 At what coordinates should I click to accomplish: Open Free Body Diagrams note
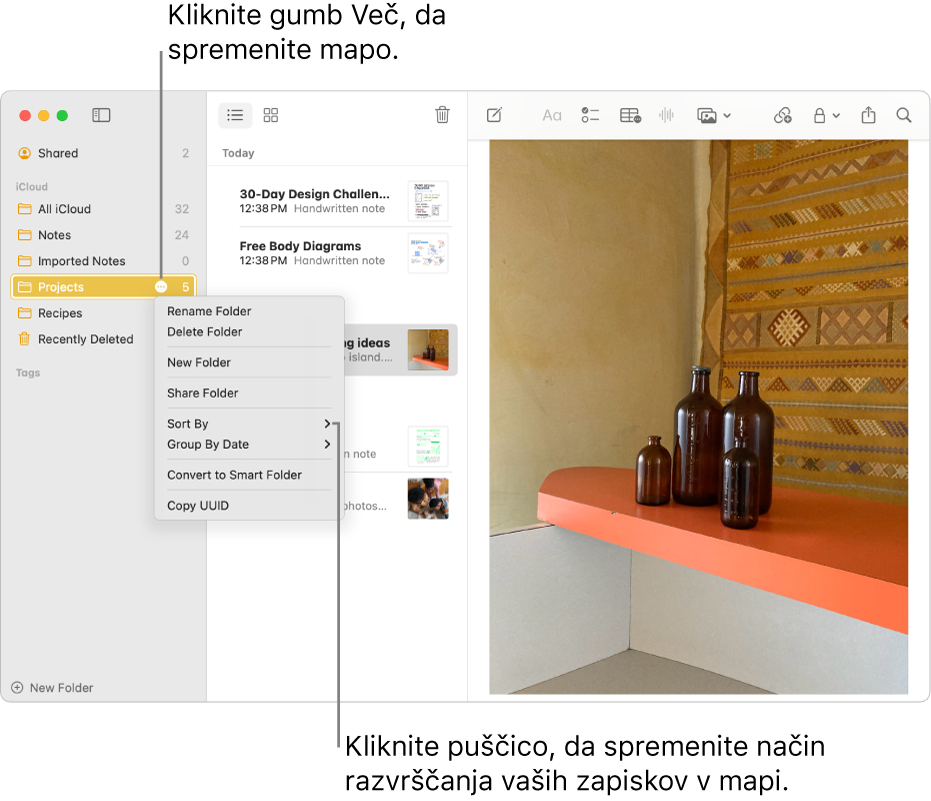pyautogui.click(x=336, y=253)
